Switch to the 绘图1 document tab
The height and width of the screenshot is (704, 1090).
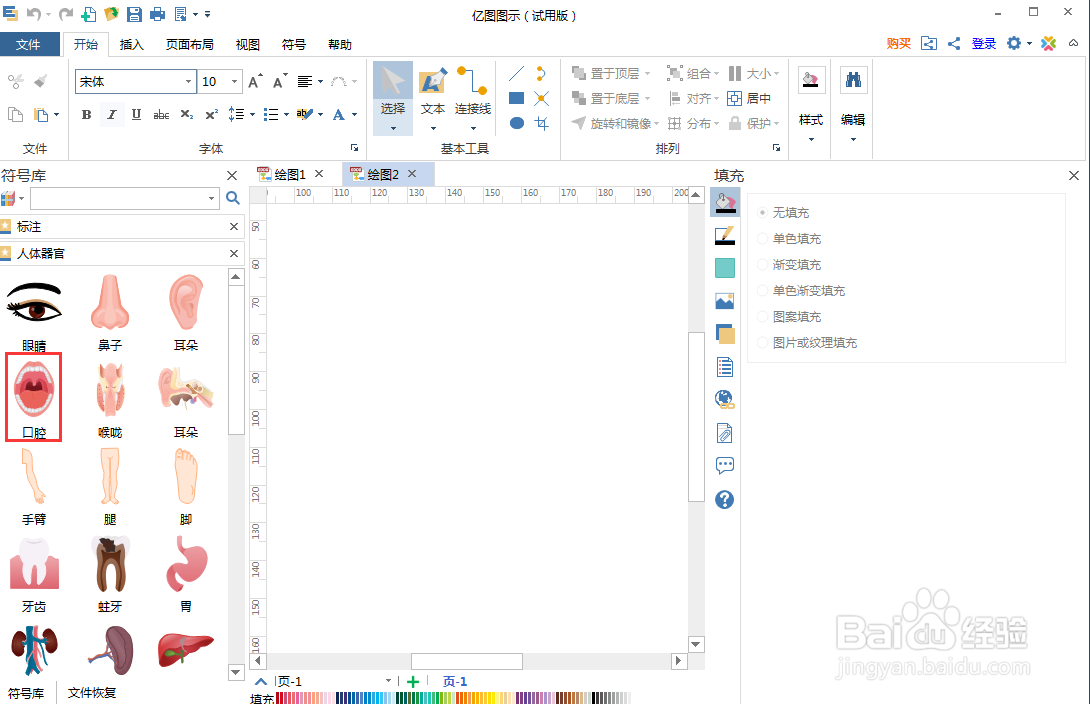289,173
